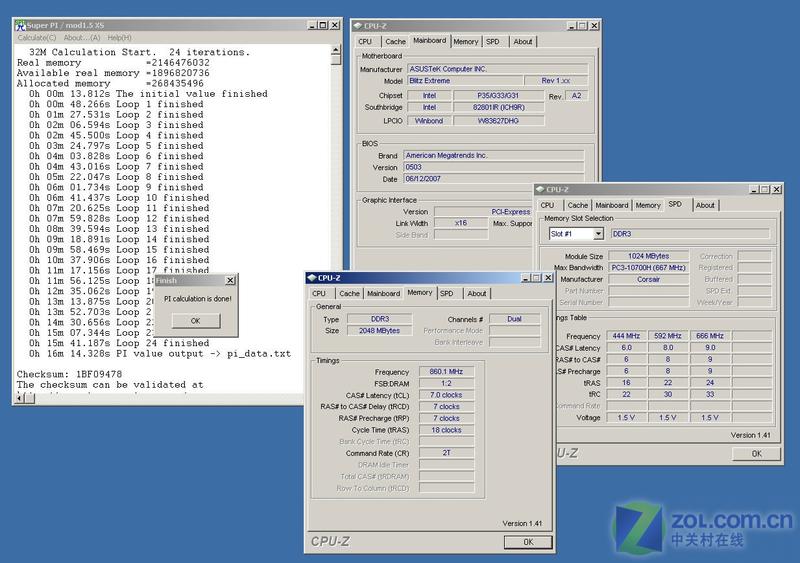
Task: Click the Max Bandwidth field PC3-10700H
Action: [x=648, y=267]
